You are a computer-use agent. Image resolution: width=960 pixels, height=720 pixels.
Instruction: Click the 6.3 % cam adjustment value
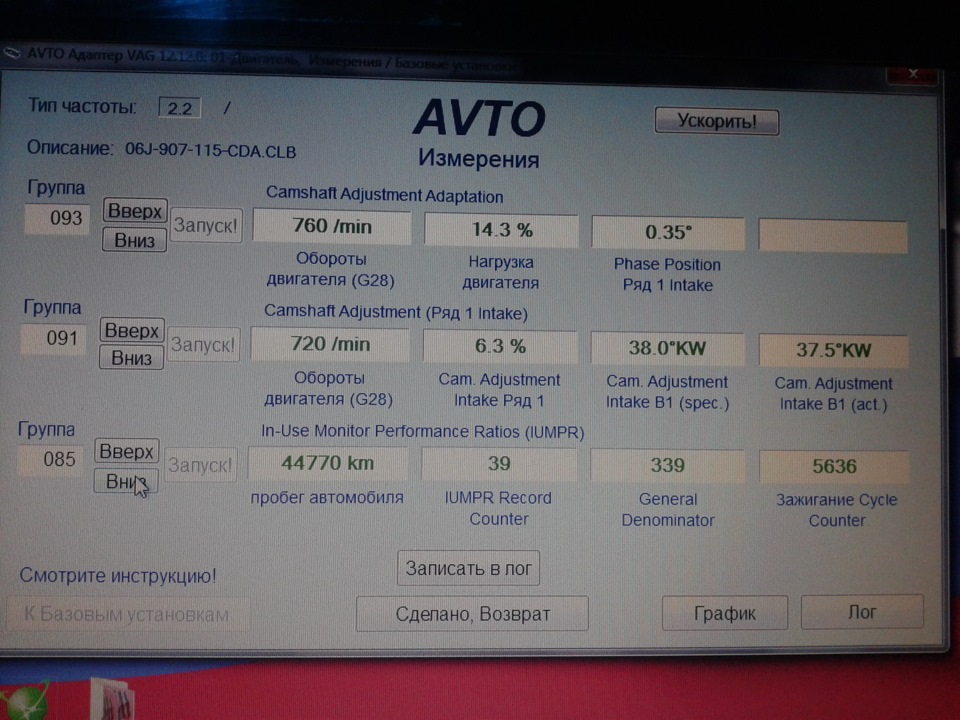point(500,347)
